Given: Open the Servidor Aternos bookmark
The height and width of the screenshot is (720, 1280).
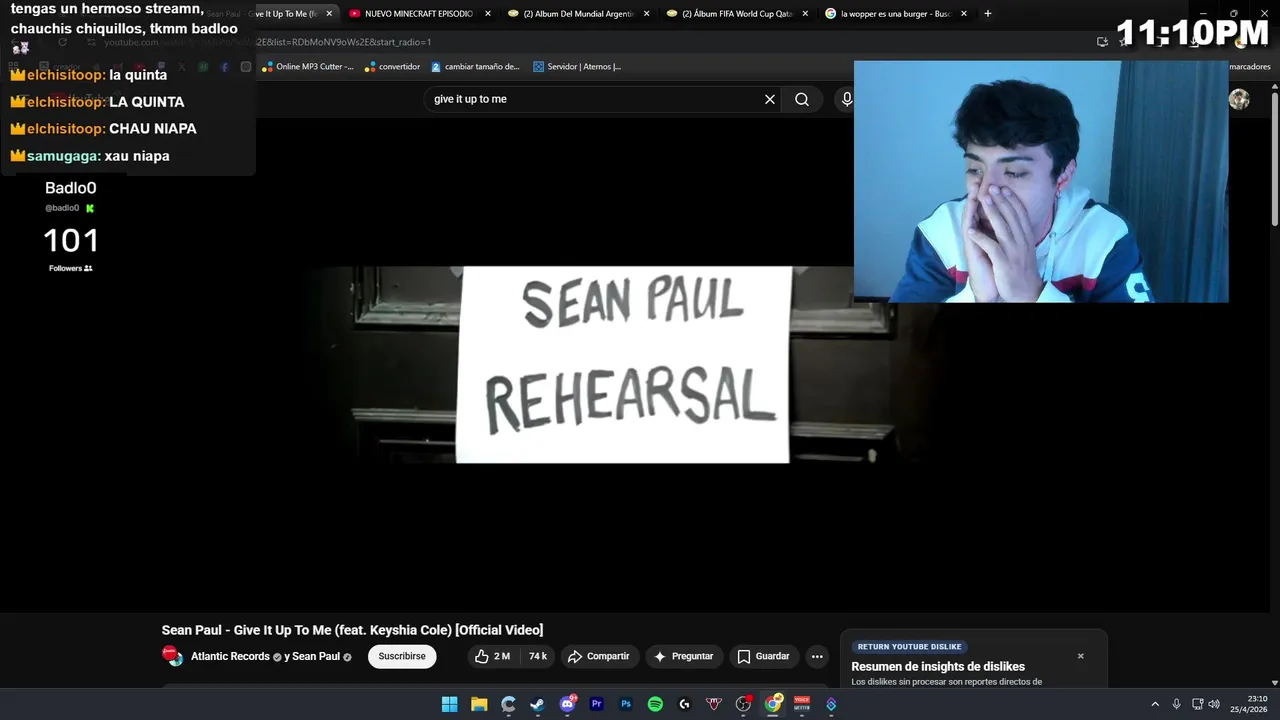Looking at the screenshot, I should [577, 67].
